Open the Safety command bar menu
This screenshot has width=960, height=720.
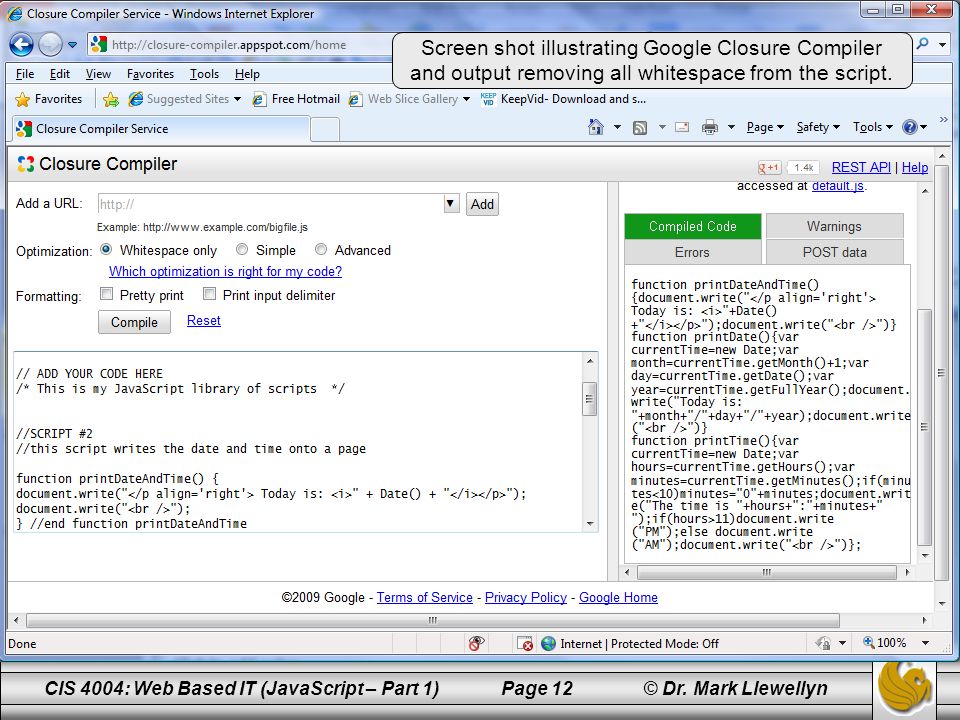point(818,127)
